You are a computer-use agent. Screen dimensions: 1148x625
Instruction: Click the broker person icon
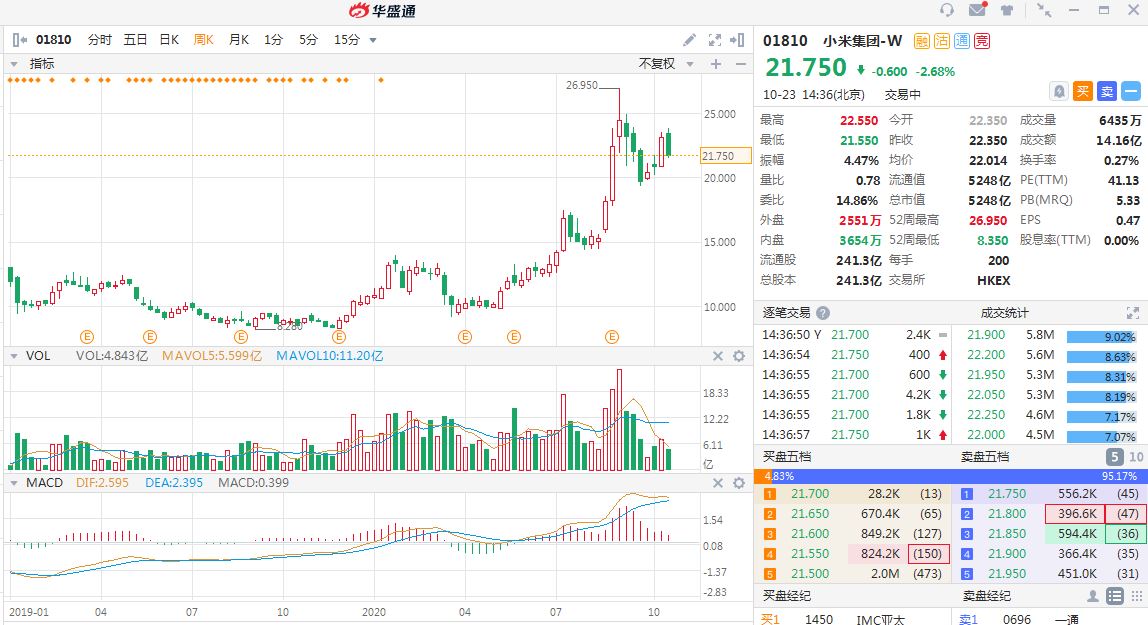click(x=1093, y=596)
